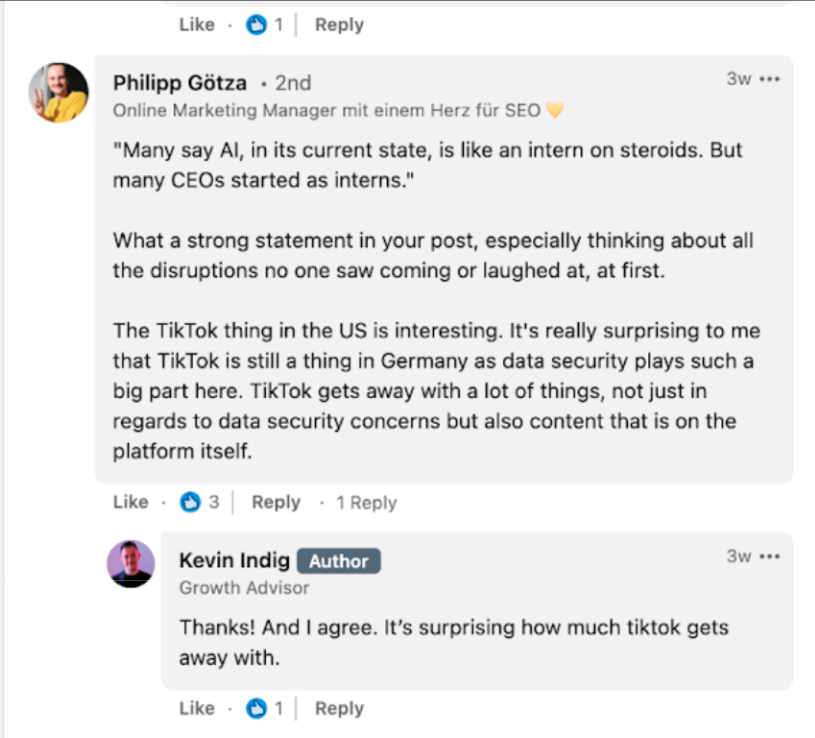Click the thumbs-up icon under Kevin Indig's reply
Screen dimensions: 815x738
coord(256,708)
